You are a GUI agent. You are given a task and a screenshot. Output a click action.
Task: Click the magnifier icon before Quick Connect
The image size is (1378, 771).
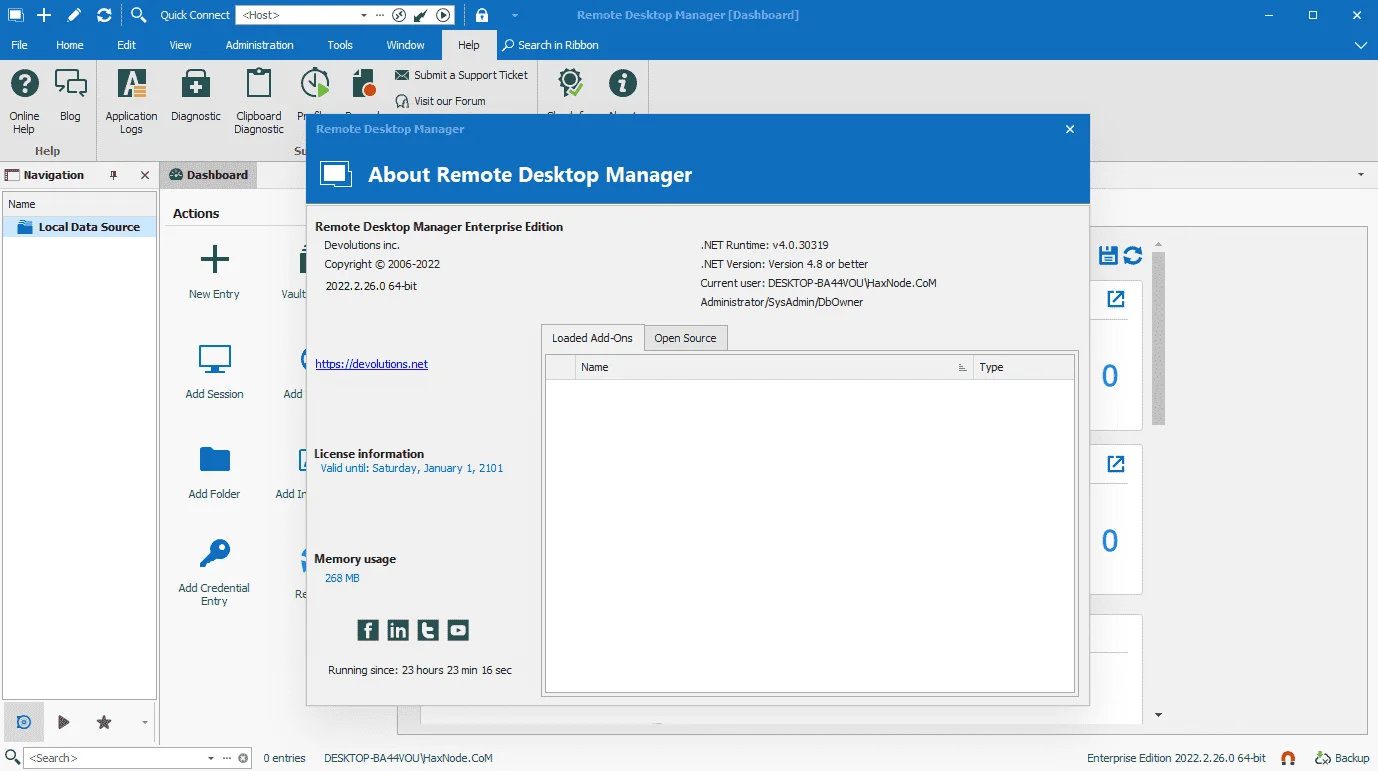pyautogui.click(x=139, y=15)
